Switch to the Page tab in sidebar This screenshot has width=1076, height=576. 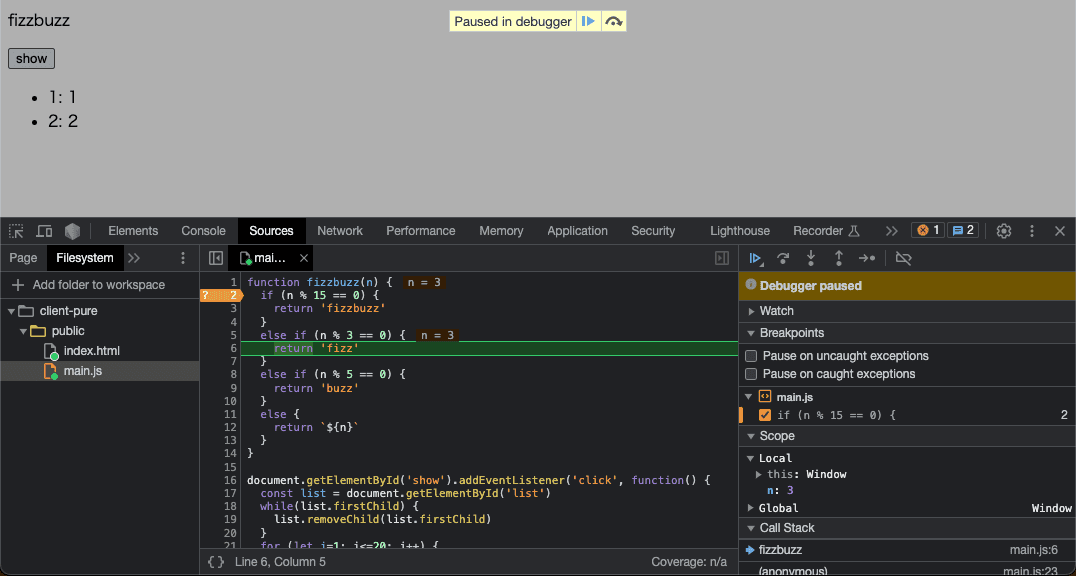pyautogui.click(x=22, y=258)
